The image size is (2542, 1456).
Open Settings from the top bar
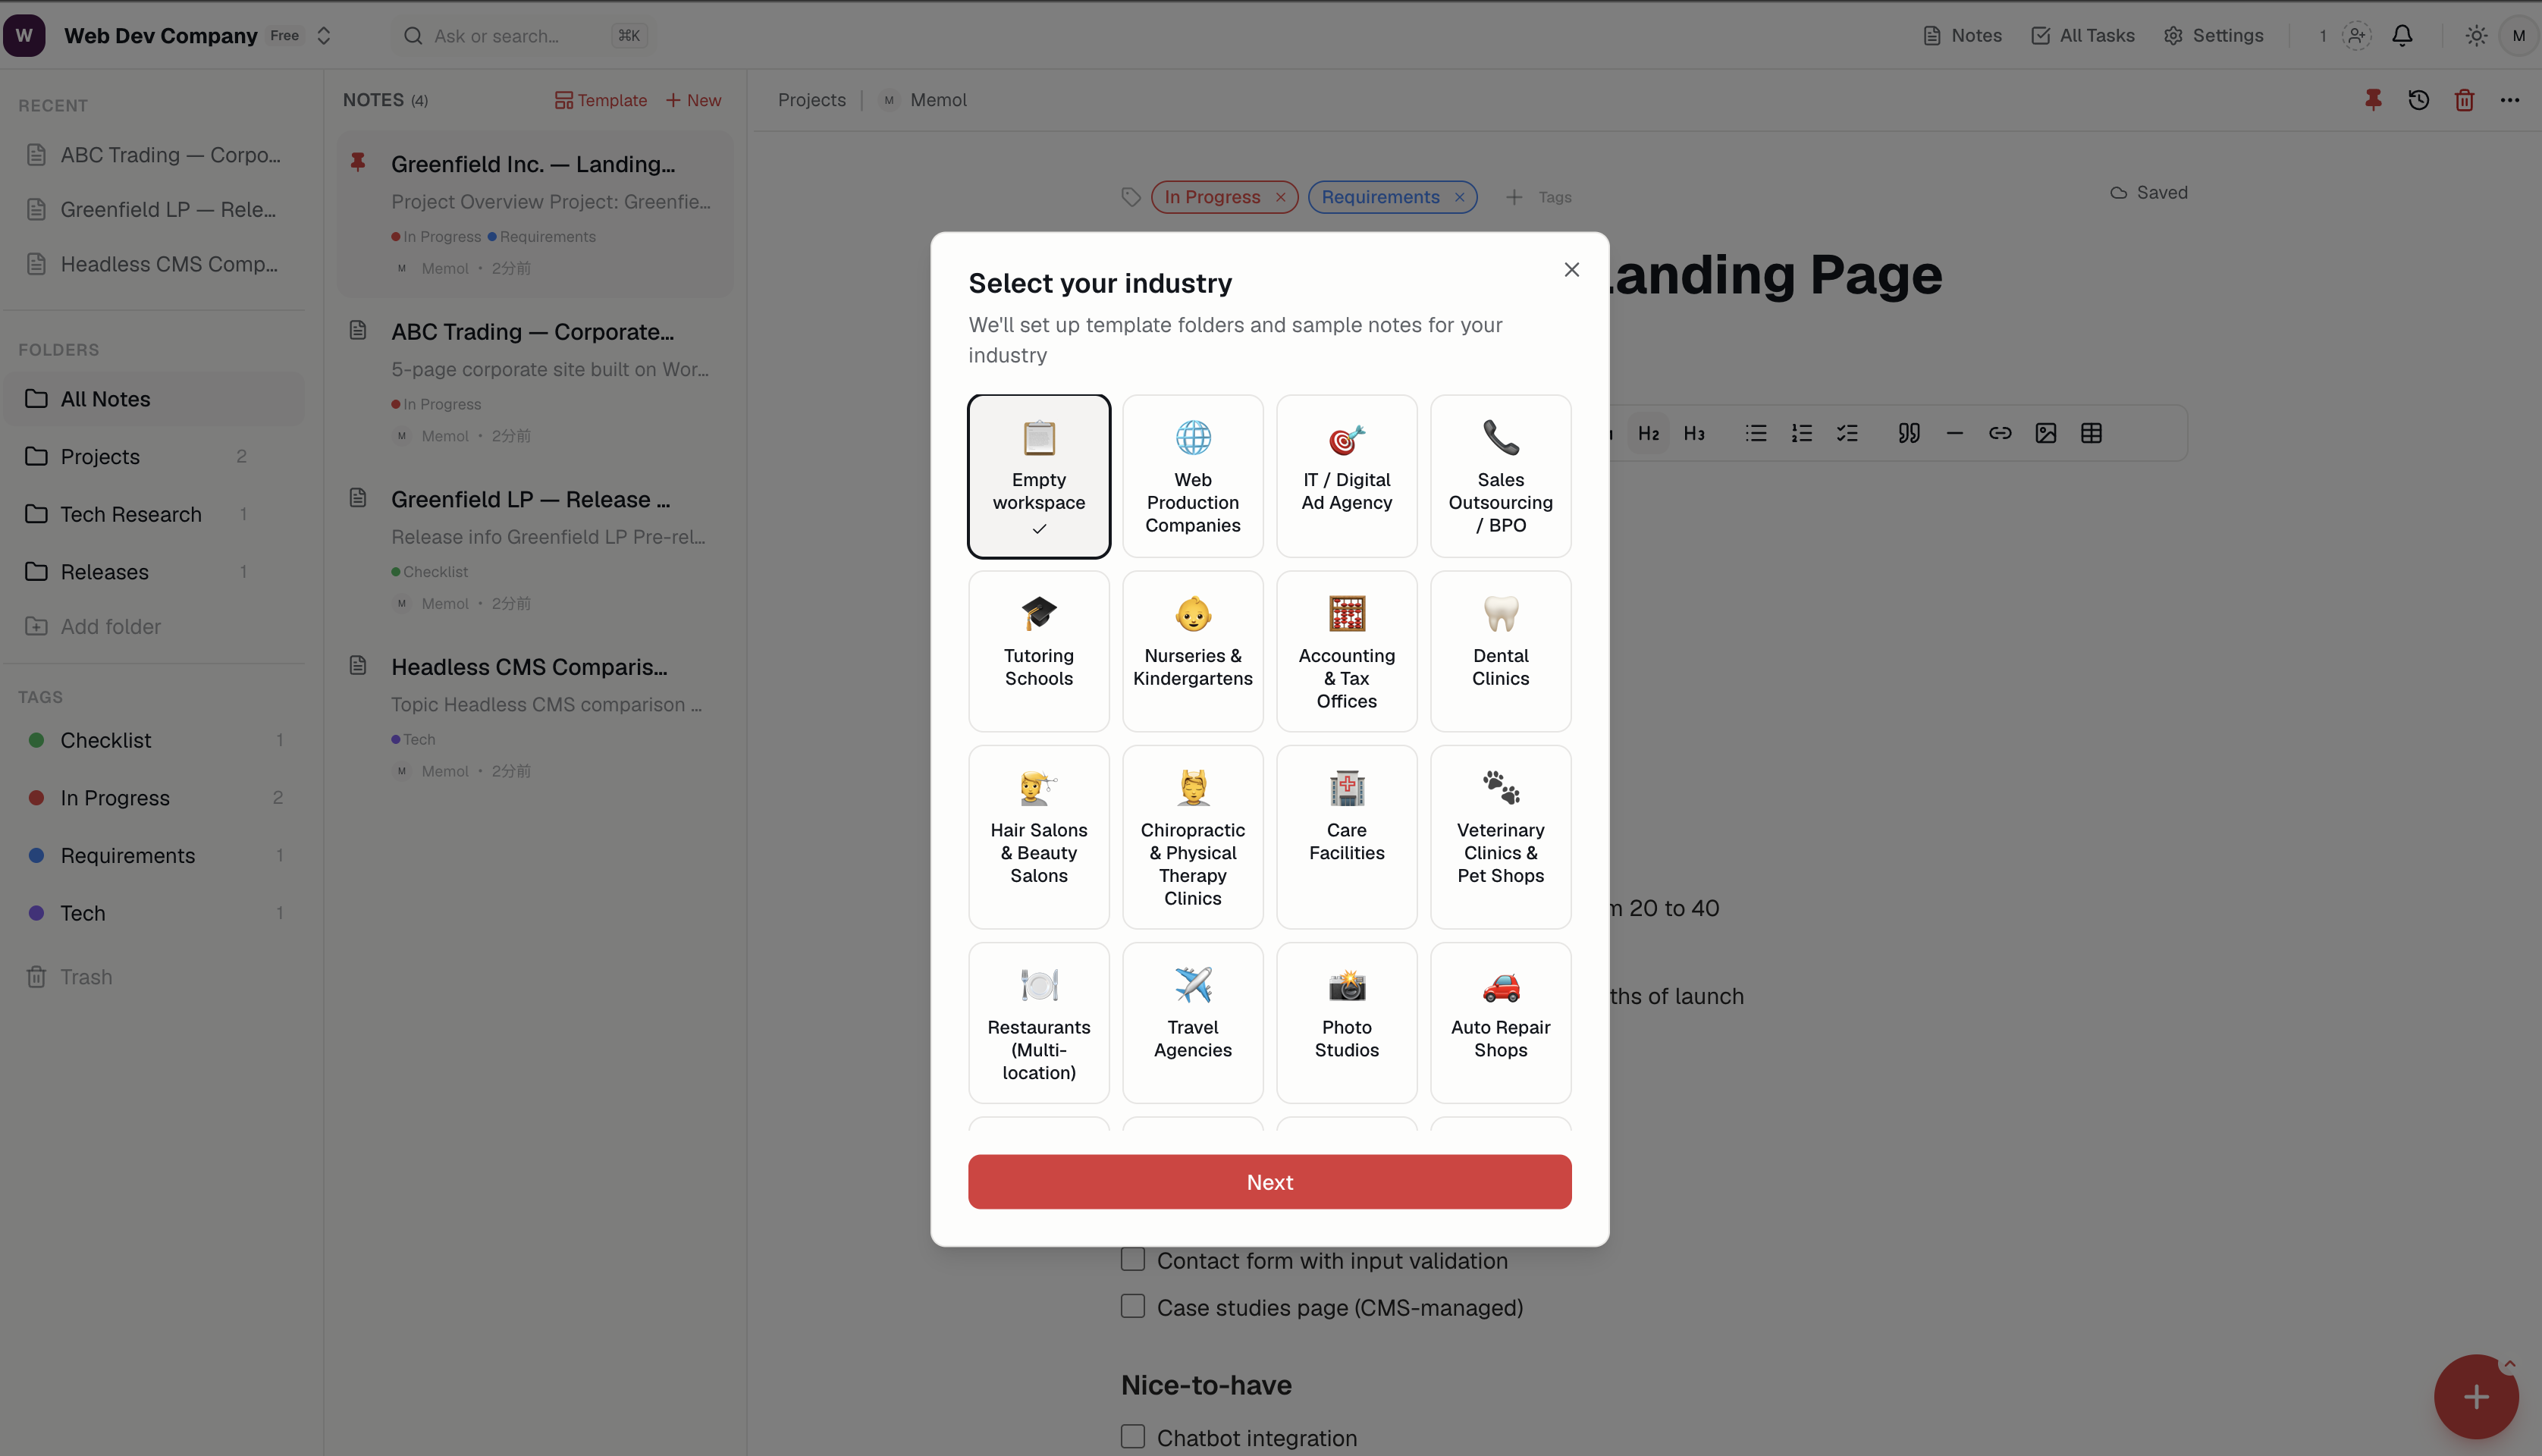(2213, 36)
